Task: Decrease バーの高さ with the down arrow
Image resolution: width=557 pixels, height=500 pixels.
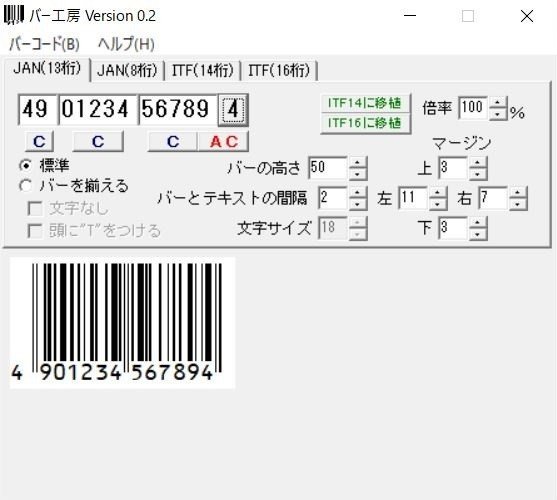Action: click(358, 174)
